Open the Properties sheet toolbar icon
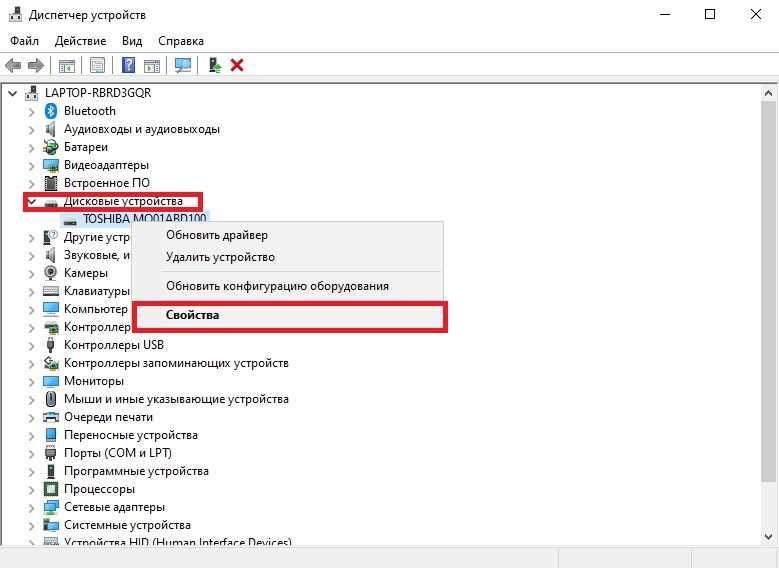 pyautogui.click(x=97, y=65)
